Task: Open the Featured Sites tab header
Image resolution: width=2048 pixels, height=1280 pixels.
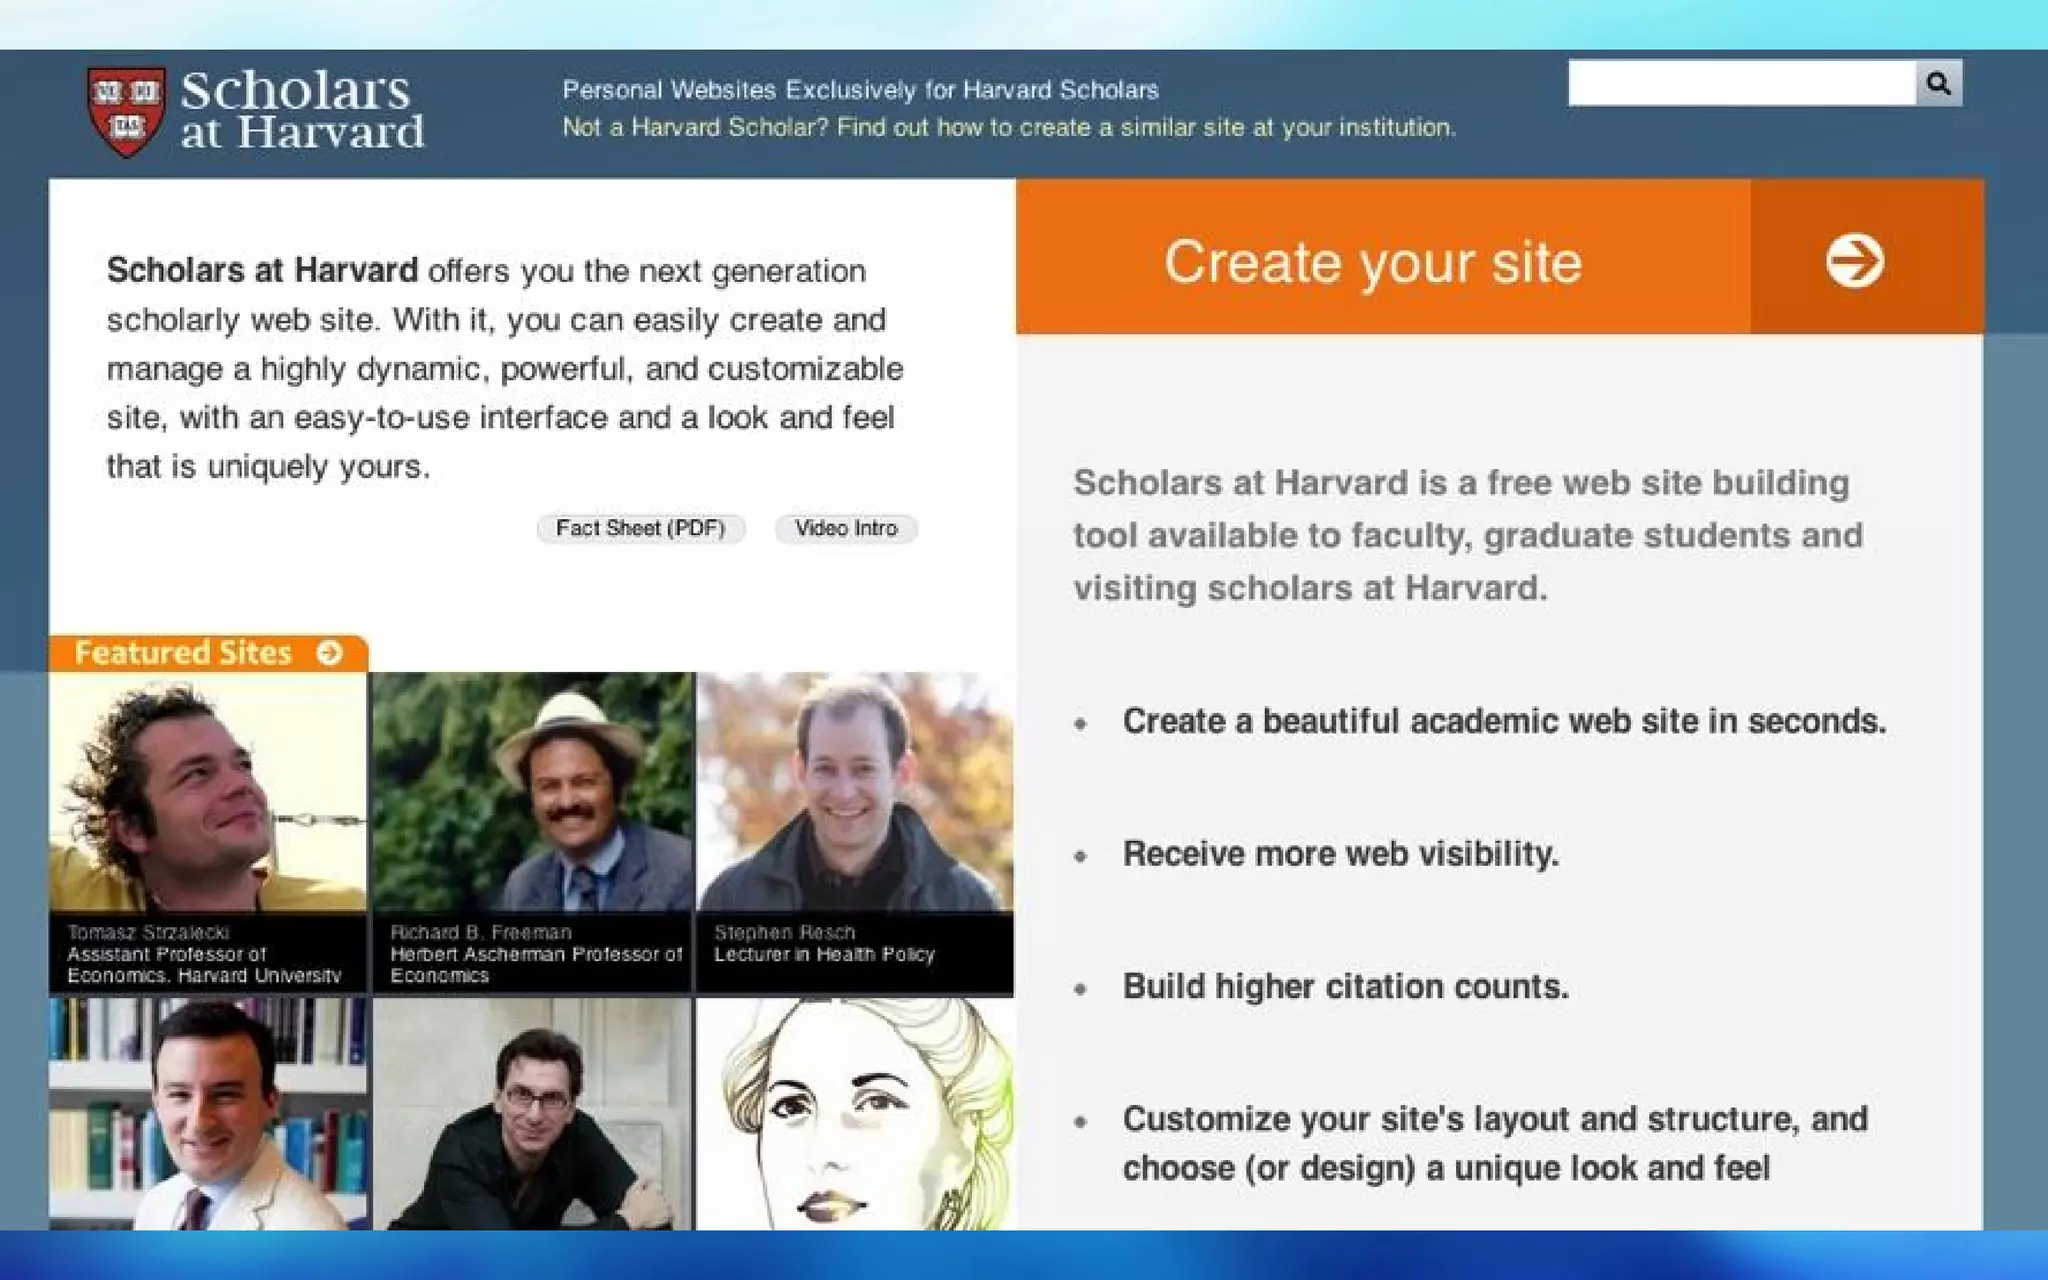Action: [183, 653]
